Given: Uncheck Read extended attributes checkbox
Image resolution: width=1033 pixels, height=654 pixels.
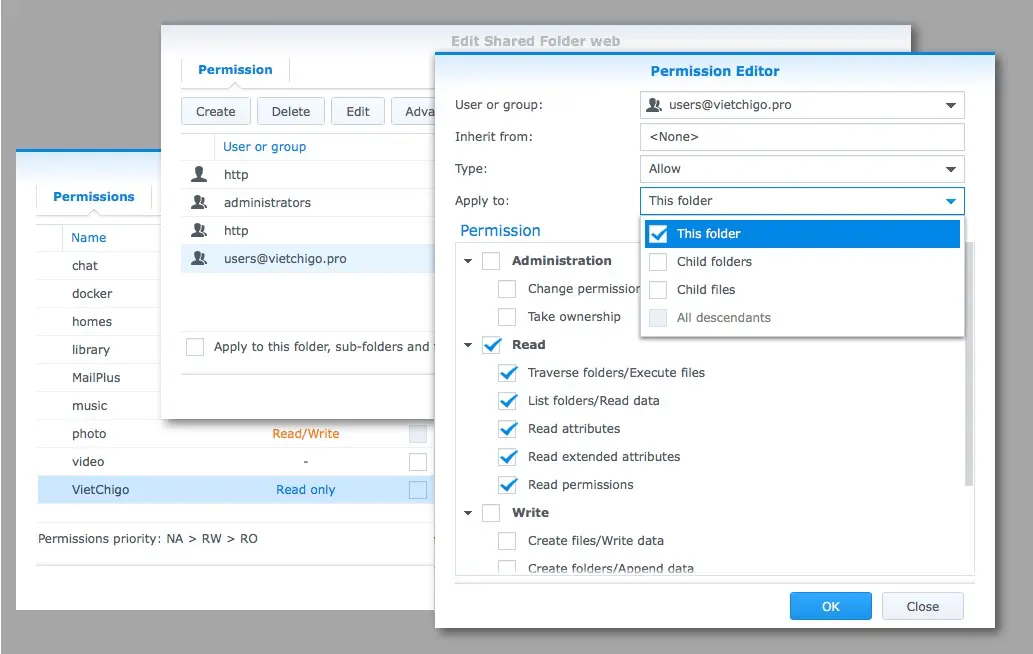Looking at the screenshot, I should click(x=507, y=456).
